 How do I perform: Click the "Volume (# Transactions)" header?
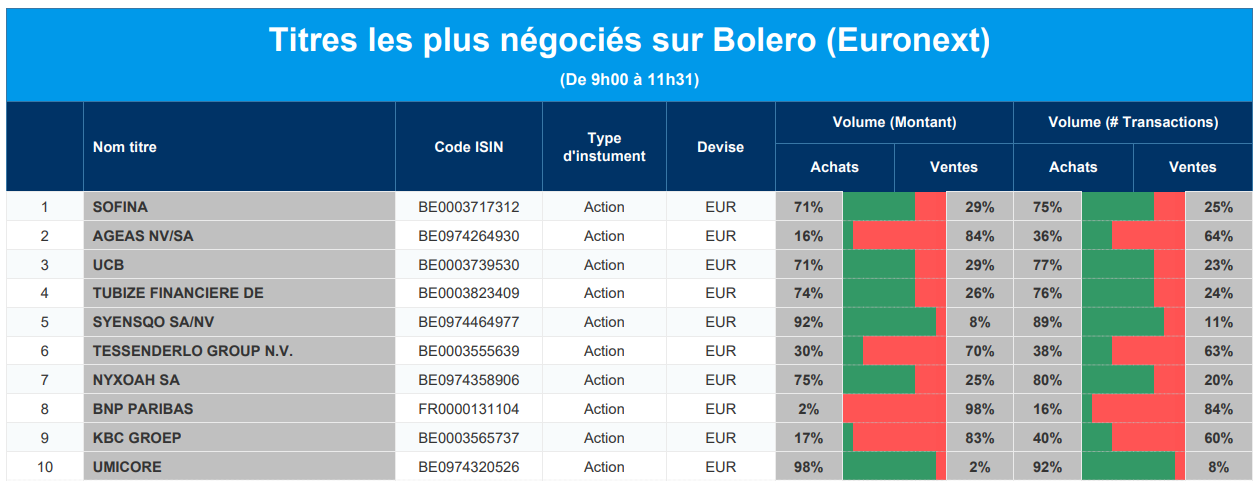(1133, 122)
